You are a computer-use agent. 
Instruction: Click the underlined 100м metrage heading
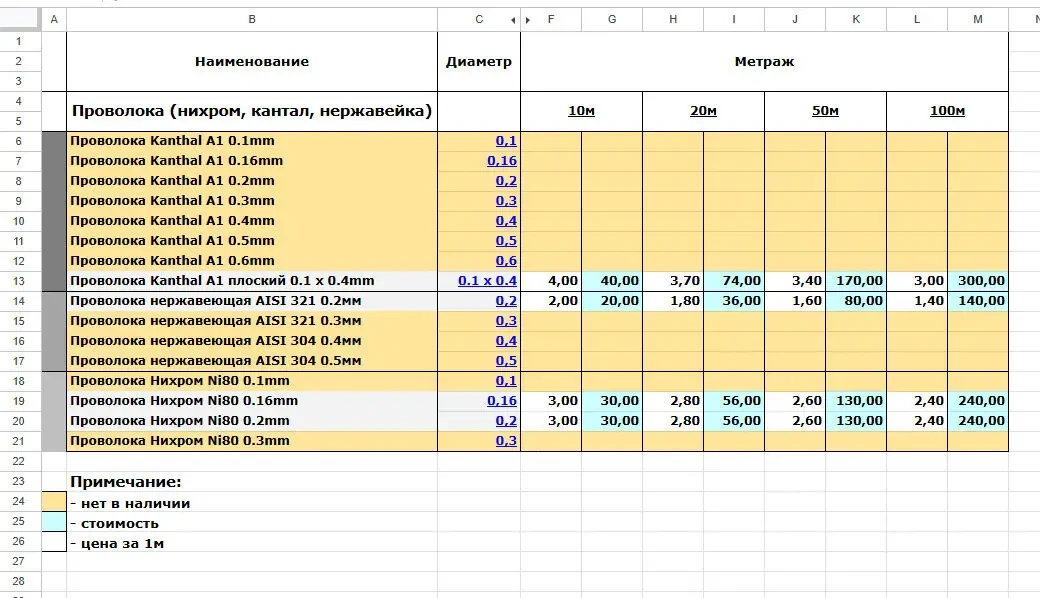tap(946, 111)
